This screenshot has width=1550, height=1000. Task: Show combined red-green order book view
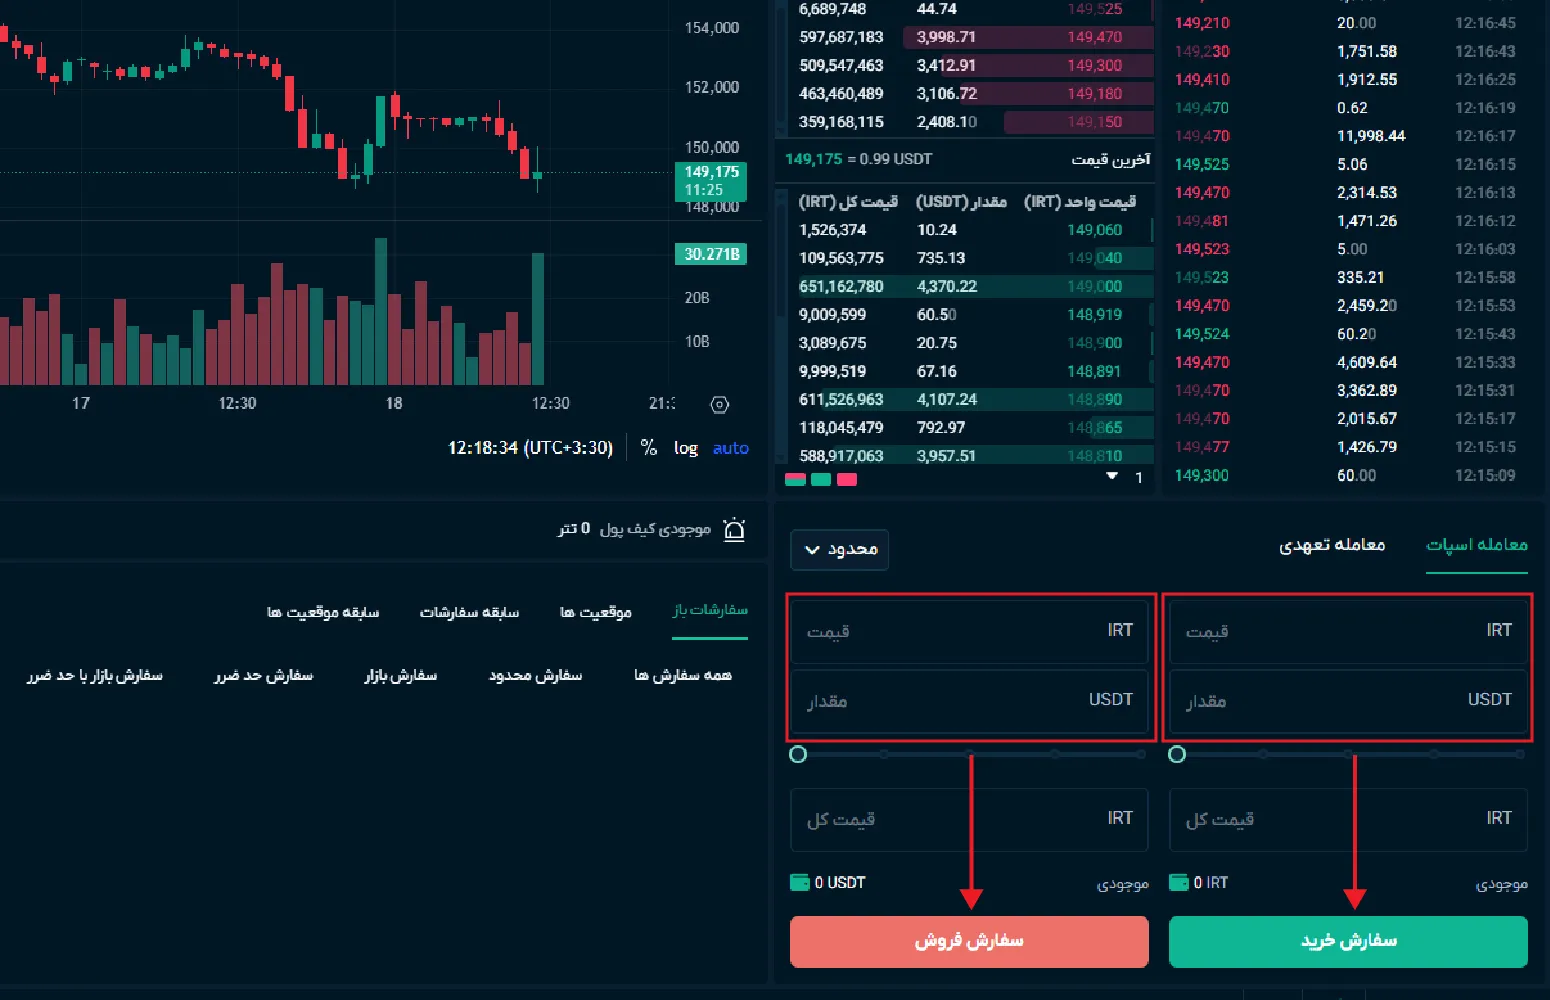pyautogui.click(x=796, y=479)
